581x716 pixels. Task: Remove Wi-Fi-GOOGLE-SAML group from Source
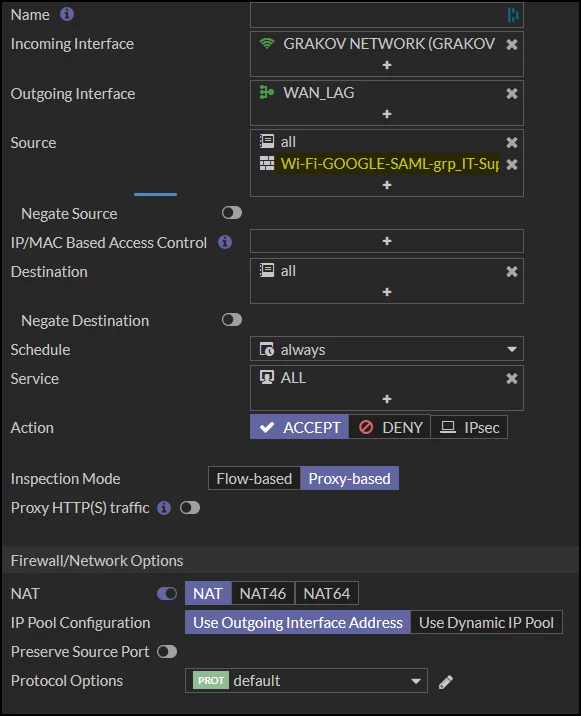pos(512,164)
